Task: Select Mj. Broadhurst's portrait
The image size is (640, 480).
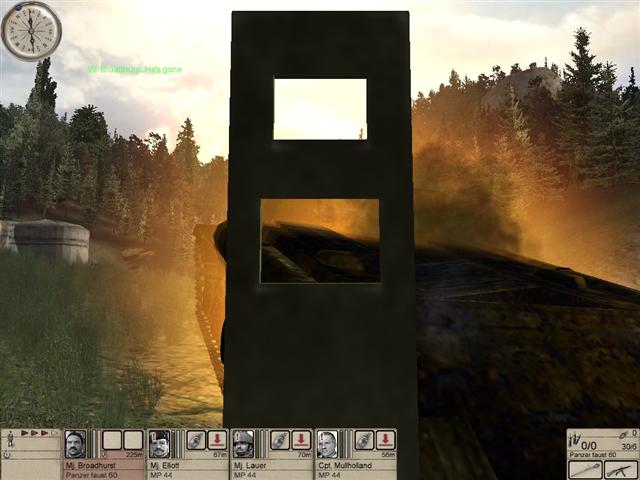Action: [75, 444]
